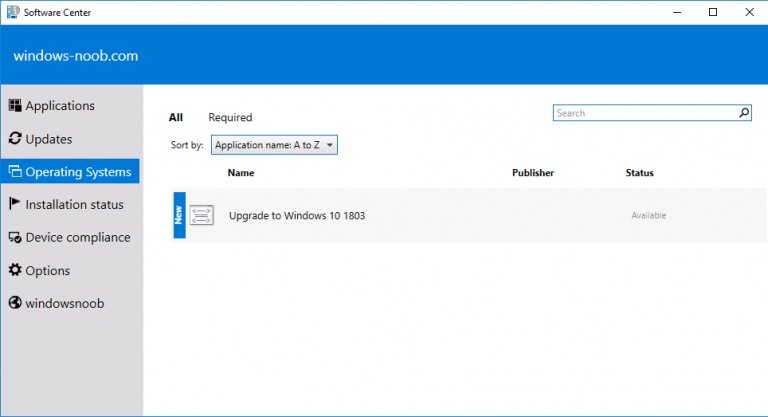Open the windowsnoob custom tab label

coord(65,303)
